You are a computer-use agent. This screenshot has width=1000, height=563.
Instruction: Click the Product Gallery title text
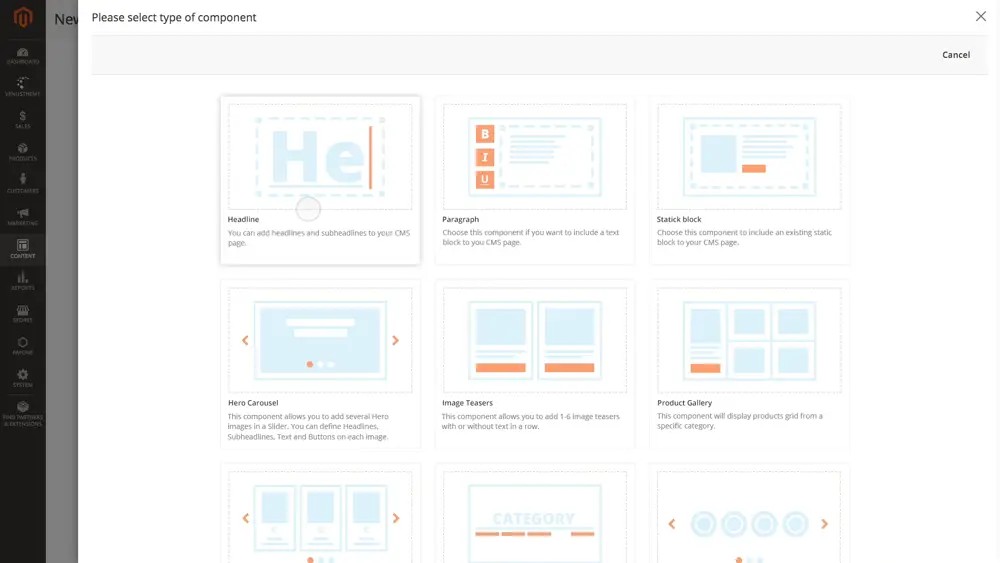tap(684, 403)
